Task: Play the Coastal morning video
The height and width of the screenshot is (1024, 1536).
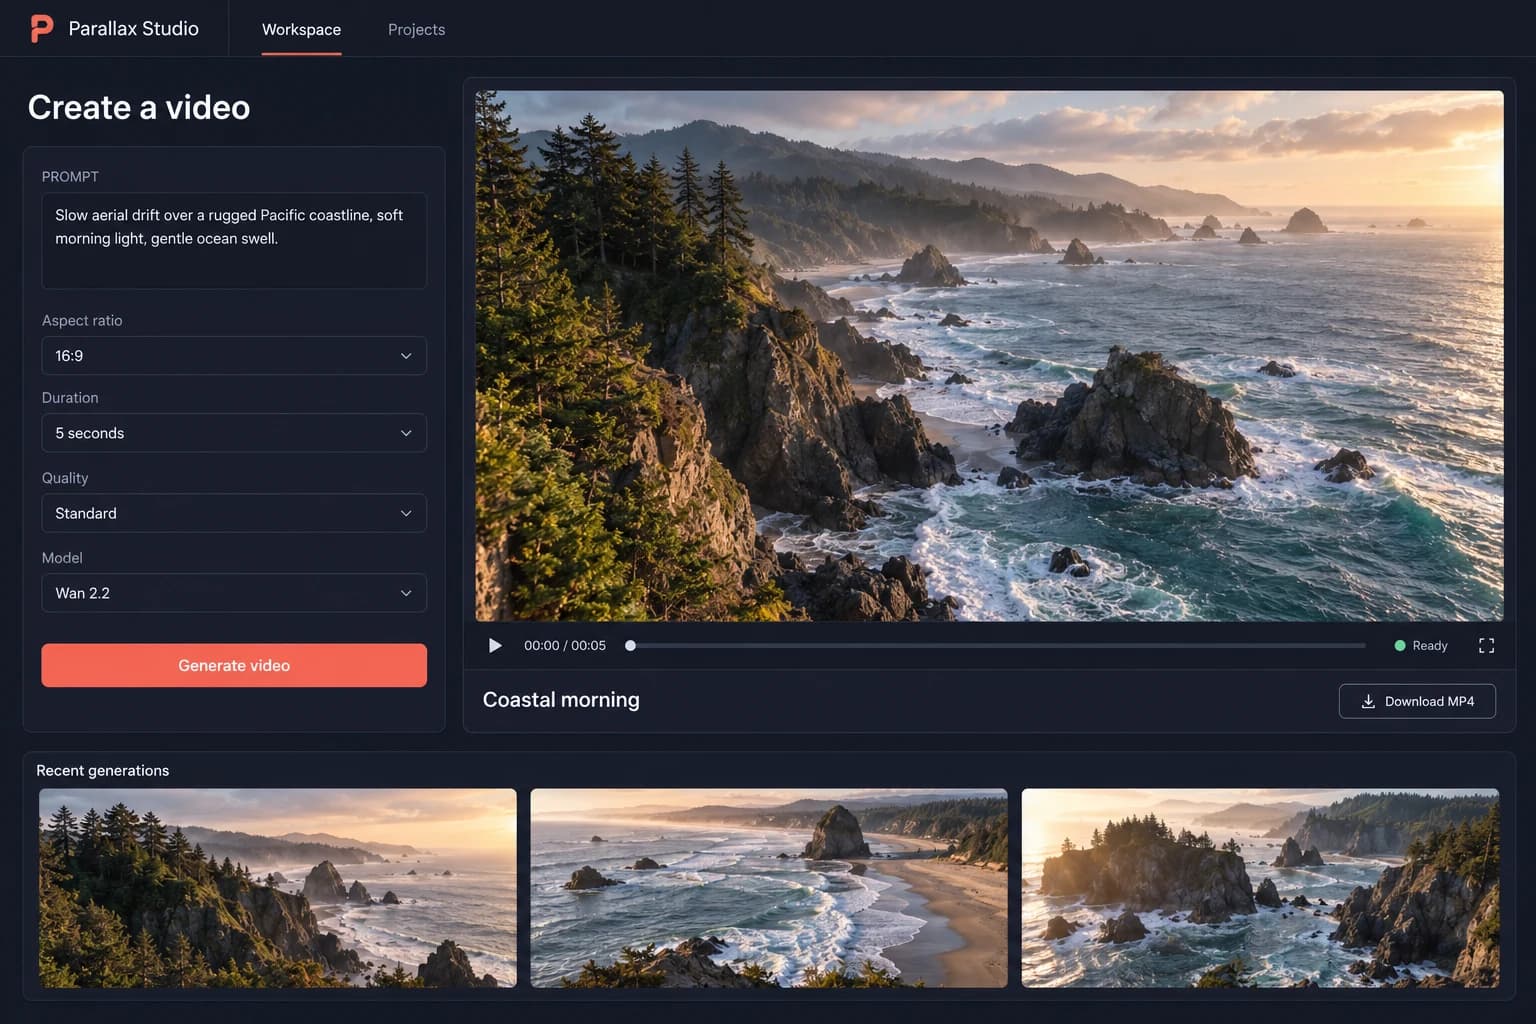Action: pyautogui.click(x=495, y=646)
